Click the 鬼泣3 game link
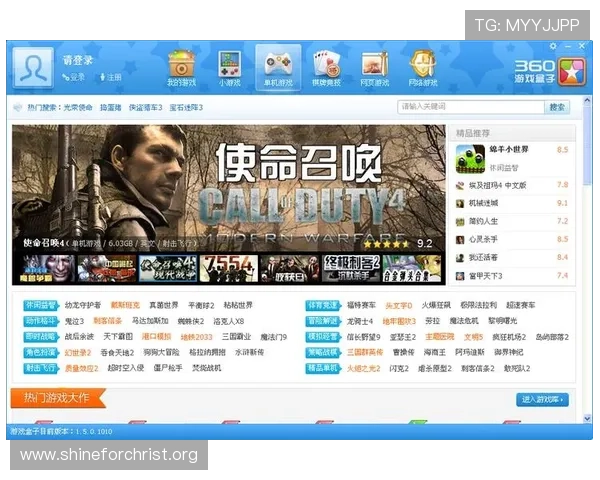This screenshot has height=480, width=600. tap(74, 321)
